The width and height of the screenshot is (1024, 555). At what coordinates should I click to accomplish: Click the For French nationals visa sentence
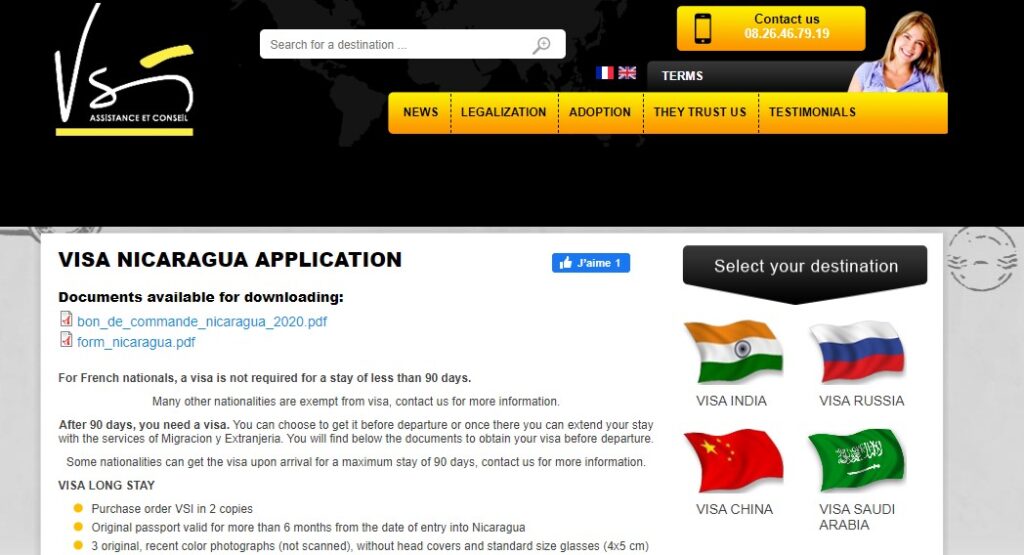[264, 378]
